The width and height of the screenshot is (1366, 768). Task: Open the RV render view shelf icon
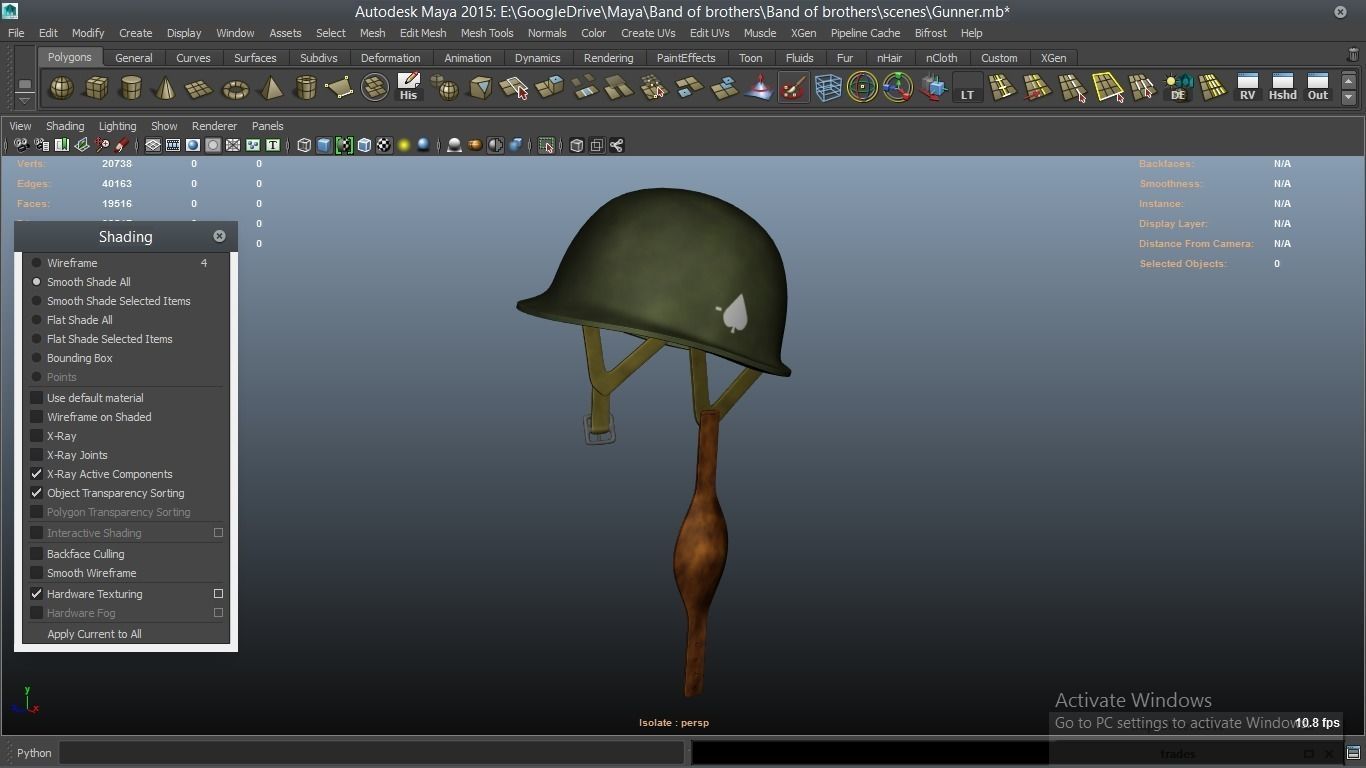1247,88
